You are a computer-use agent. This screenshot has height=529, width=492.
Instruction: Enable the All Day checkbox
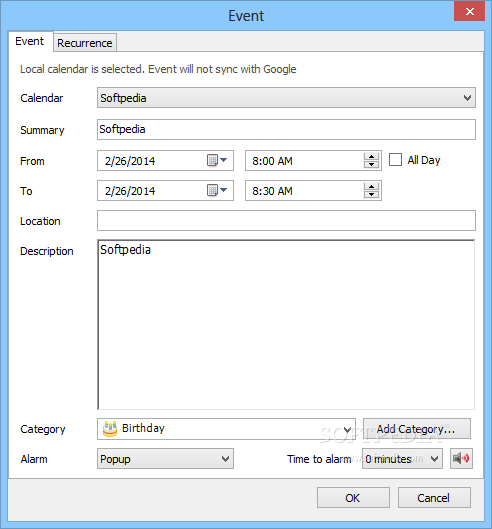point(395,160)
